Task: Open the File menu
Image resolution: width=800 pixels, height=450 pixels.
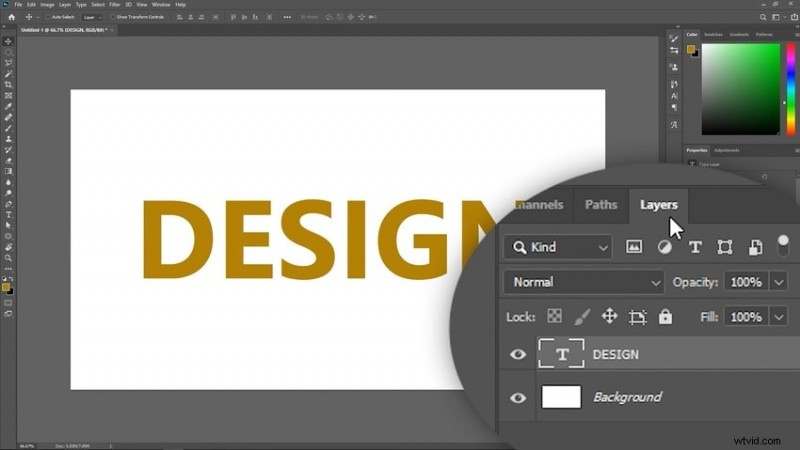Action: coord(18,5)
